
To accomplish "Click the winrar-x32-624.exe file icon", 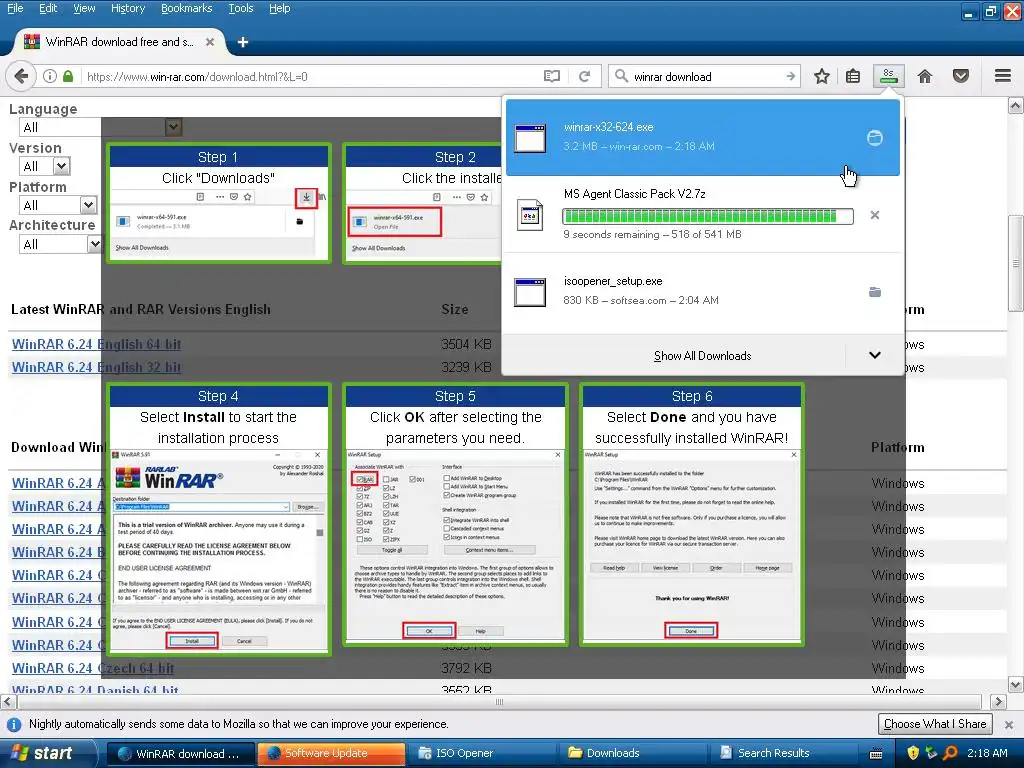I will (530, 138).
